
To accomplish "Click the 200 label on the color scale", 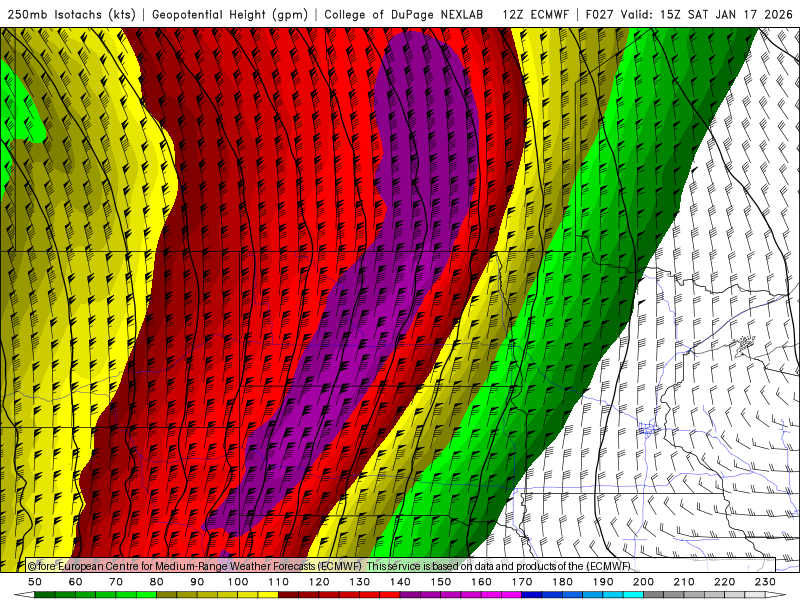I will pyautogui.click(x=643, y=582).
